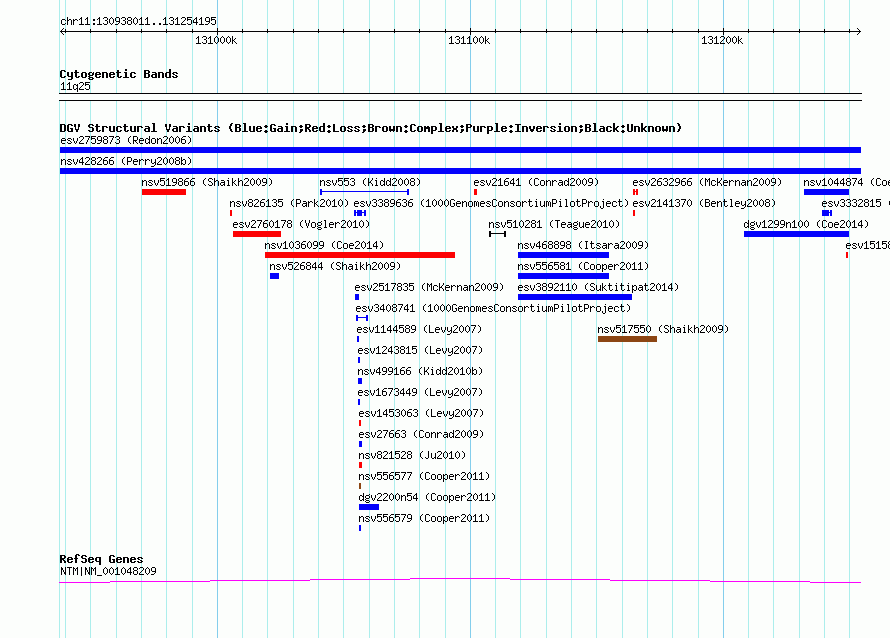
Task: Select the red nsv519866 (Shaikh2009) loss bar
Action: click(x=164, y=192)
